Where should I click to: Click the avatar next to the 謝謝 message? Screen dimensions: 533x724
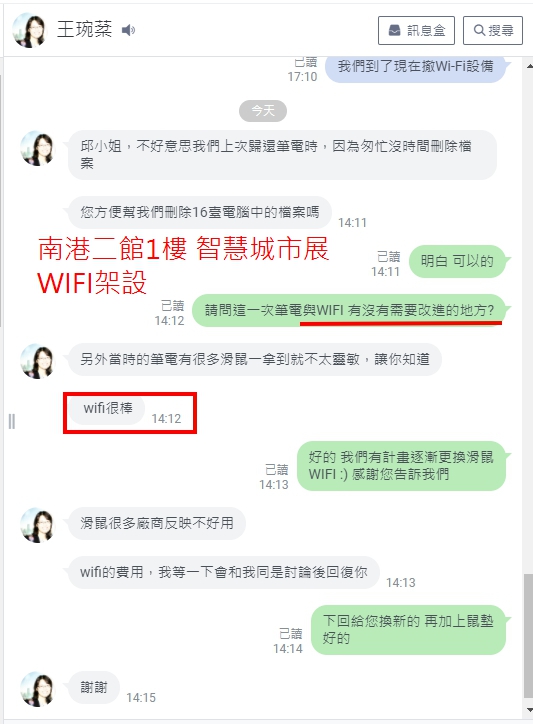click(37, 689)
